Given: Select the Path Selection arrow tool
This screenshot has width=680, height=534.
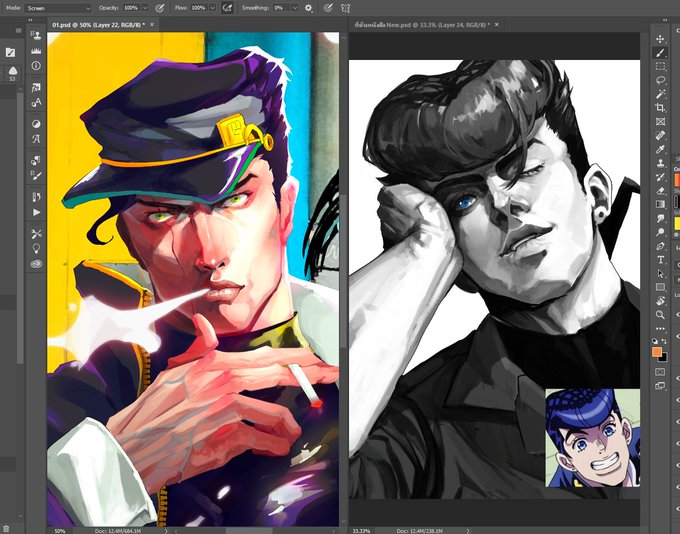Looking at the screenshot, I should tap(660, 273).
